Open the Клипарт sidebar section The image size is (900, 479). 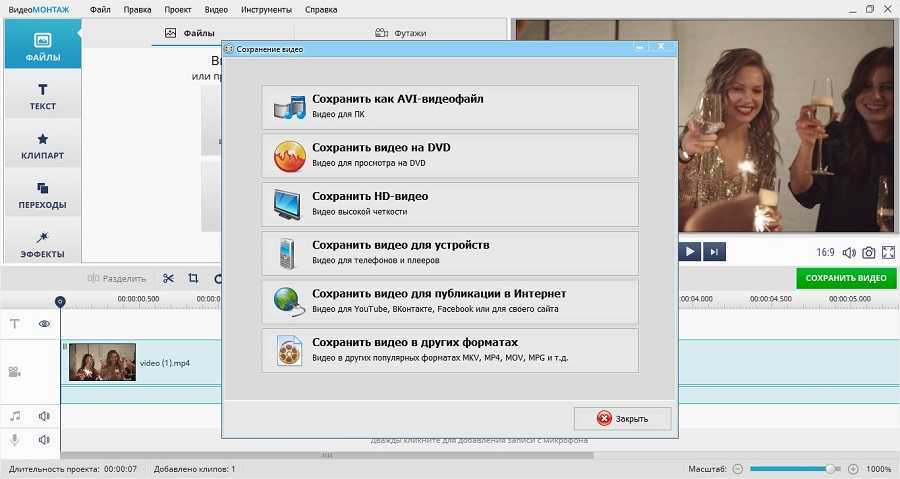pos(40,146)
